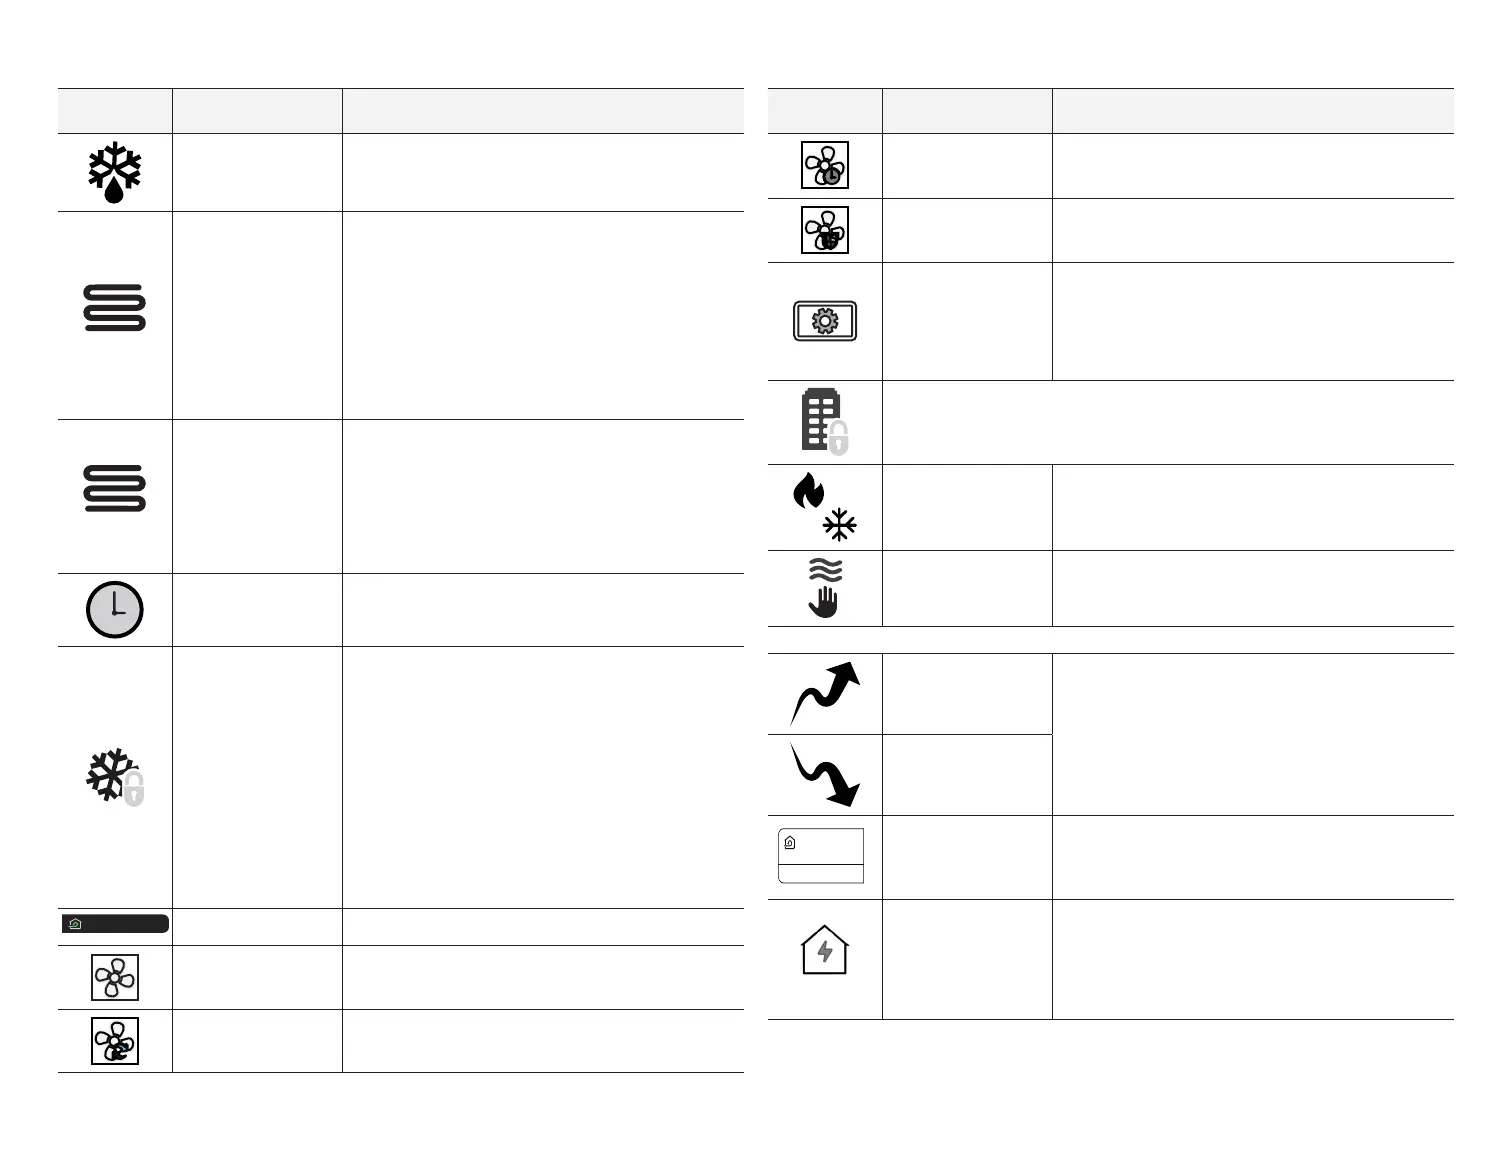
Task: Click the fan icon with circulating arrow
Action: pyautogui.click(x=115, y=1041)
